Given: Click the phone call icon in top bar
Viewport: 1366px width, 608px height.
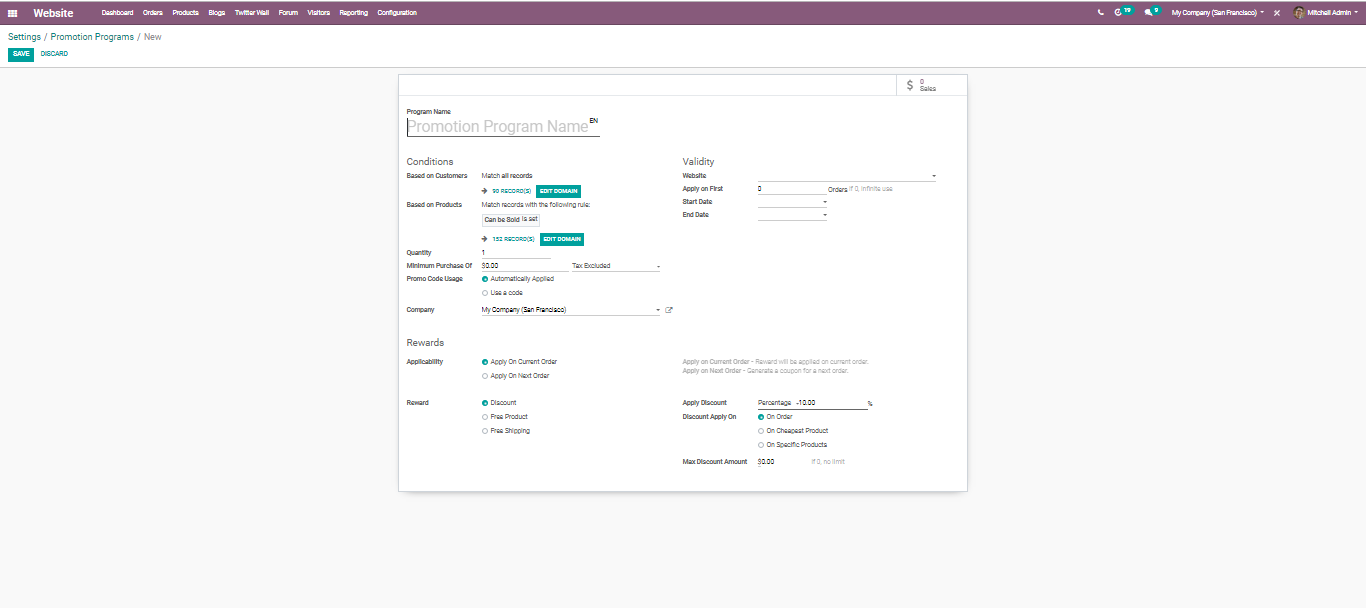Looking at the screenshot, I should (x=1101, y=13).
